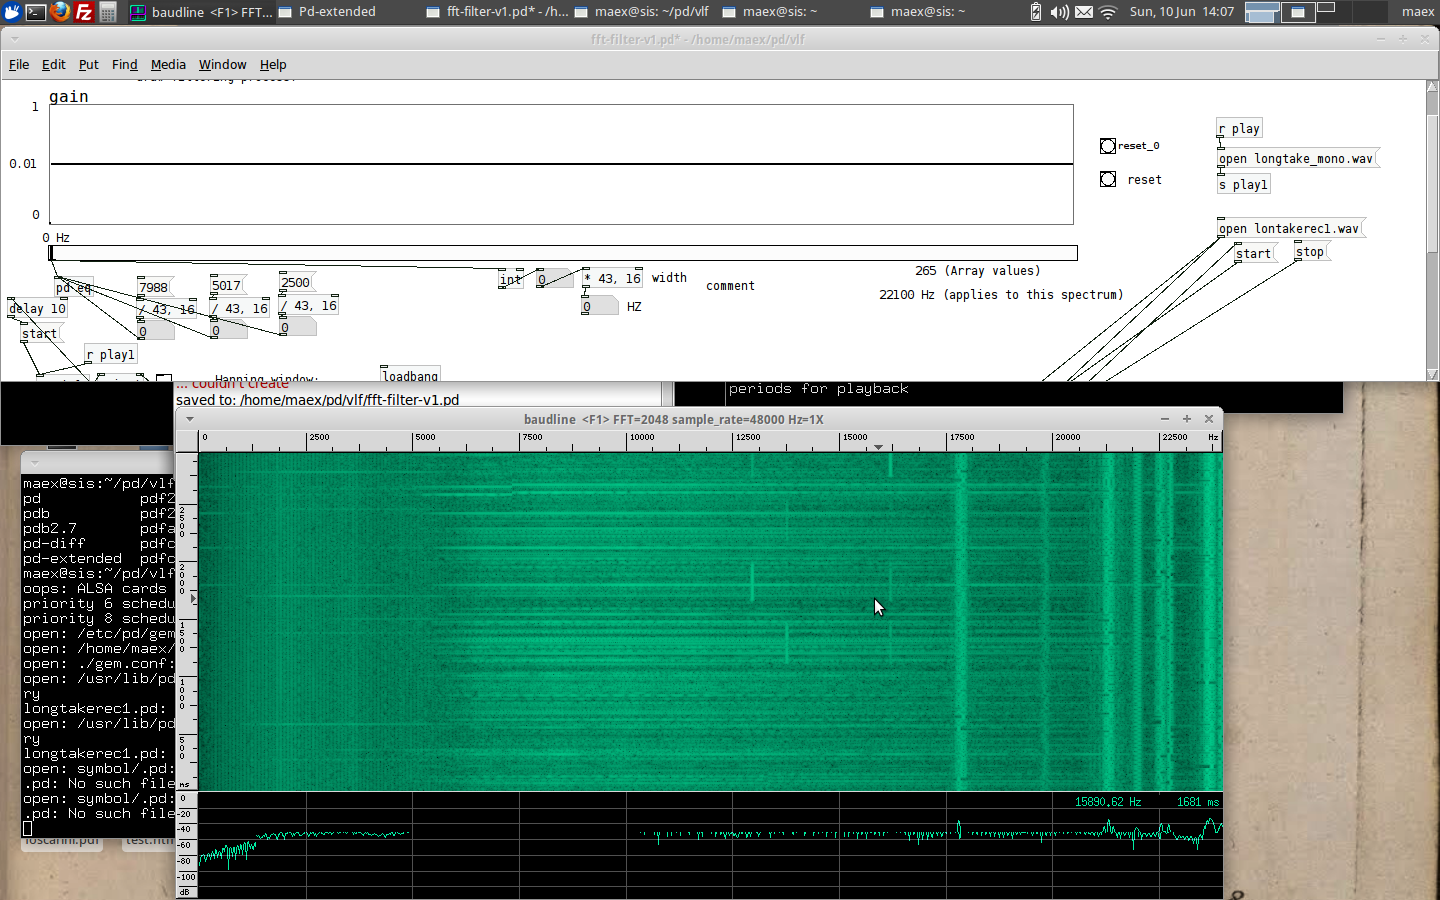Screen dimensions: 1440x900
Task: Open the Put menu
Action: pyautogui.click(x=88, y=64)
